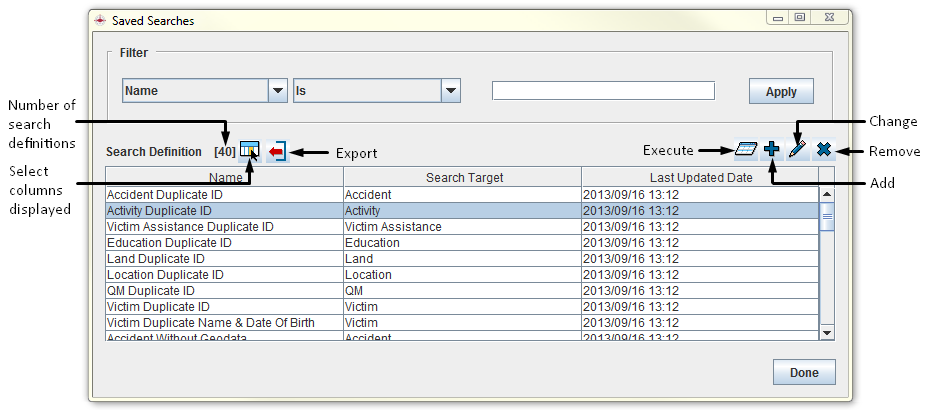928x410 pixels.
Task: Click the Change (pencil) icon
Action: [x=797, y=150]
